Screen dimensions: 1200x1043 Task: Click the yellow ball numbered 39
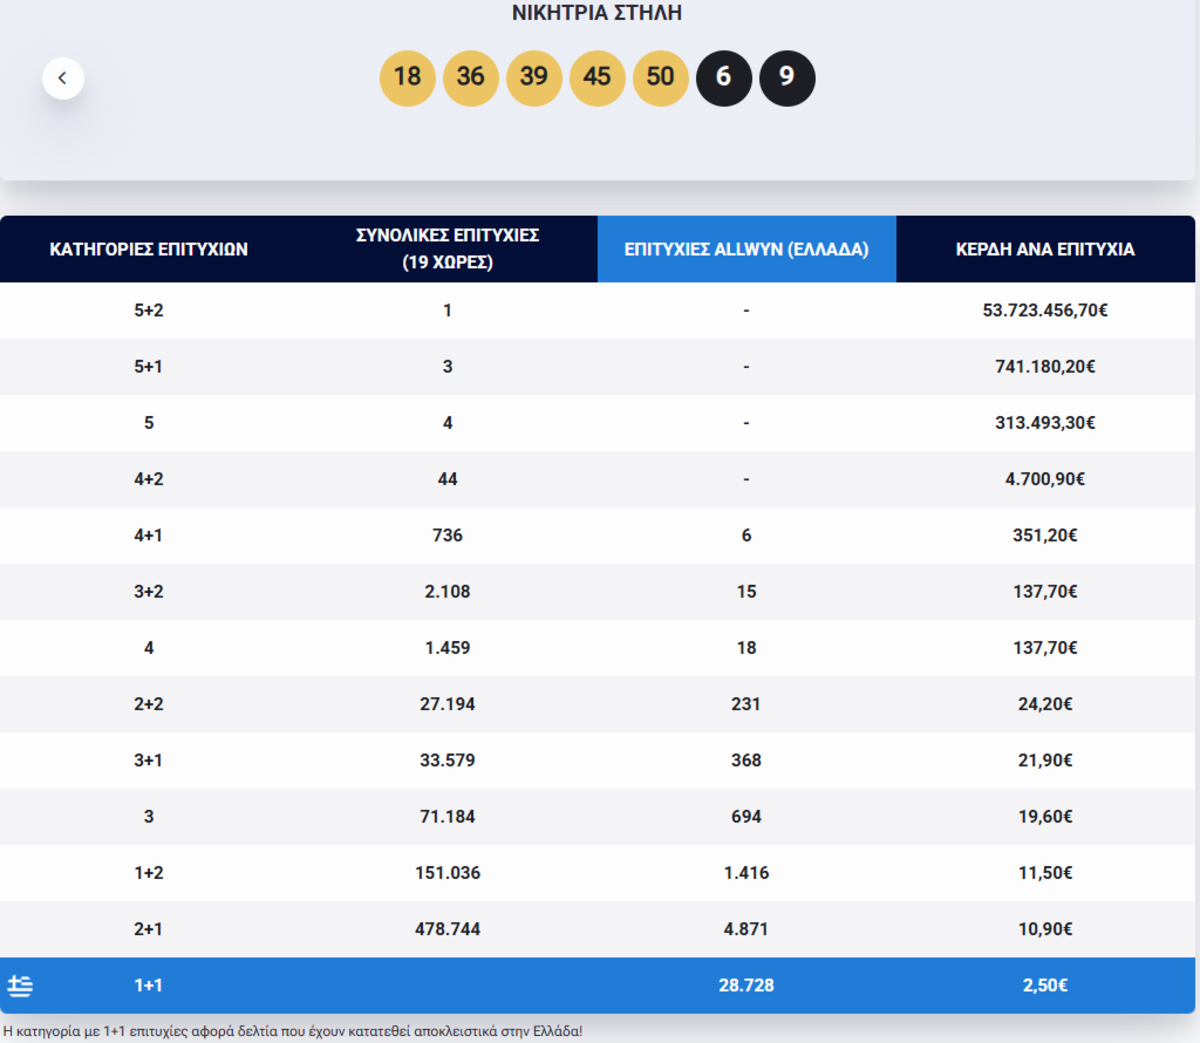tap(534, 78)
